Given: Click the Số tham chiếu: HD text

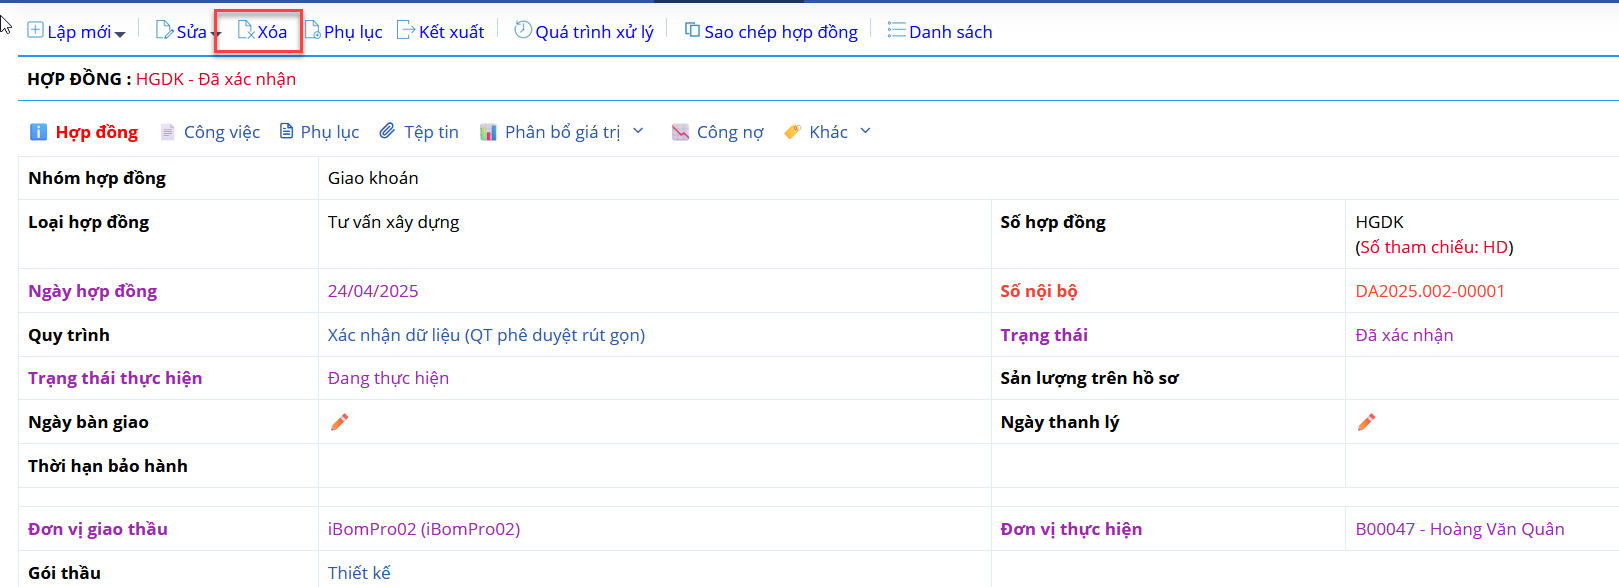Looking at the screenshot, I should [x=1434, y=247].
